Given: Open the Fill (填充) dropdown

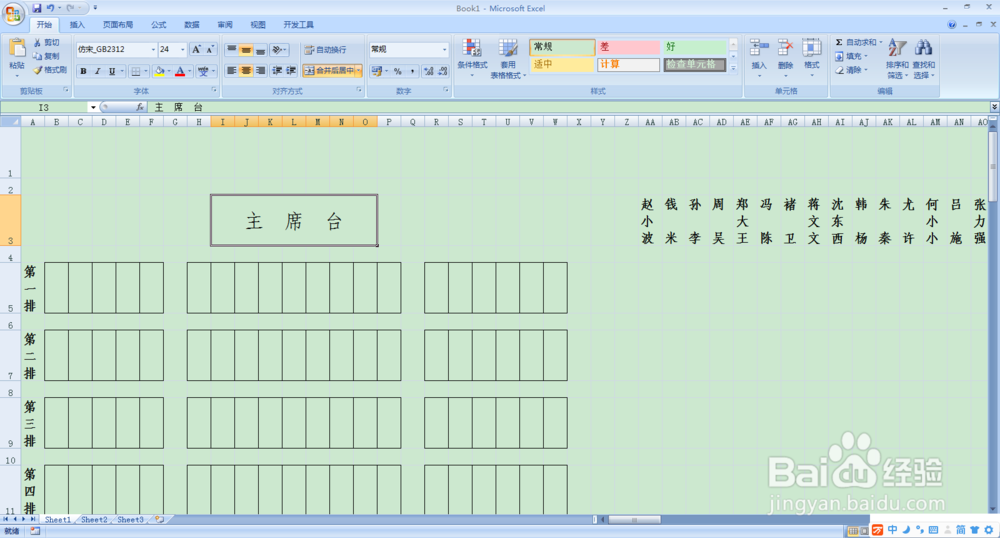Looking at the screenshot, I should coord(851,56).
